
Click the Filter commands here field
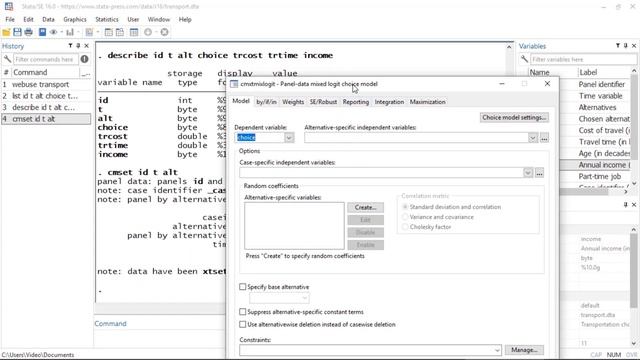[x=46, y=59]
